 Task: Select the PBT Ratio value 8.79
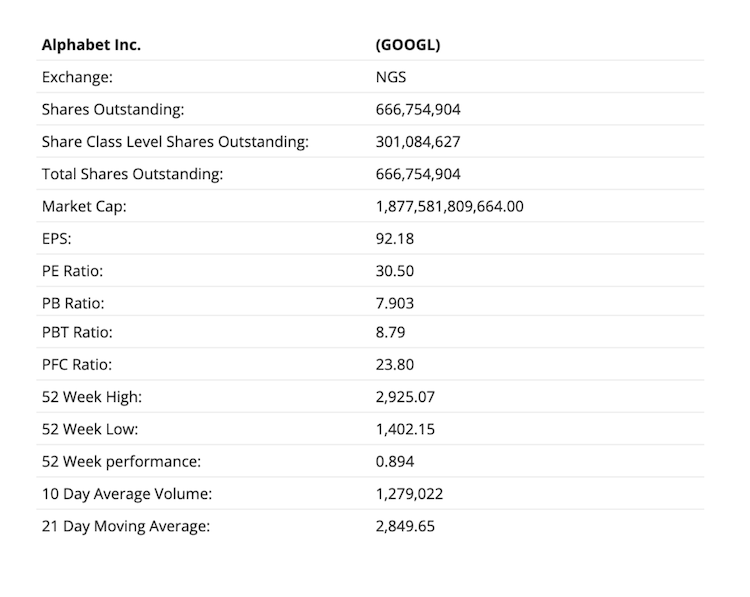(390, 332)
